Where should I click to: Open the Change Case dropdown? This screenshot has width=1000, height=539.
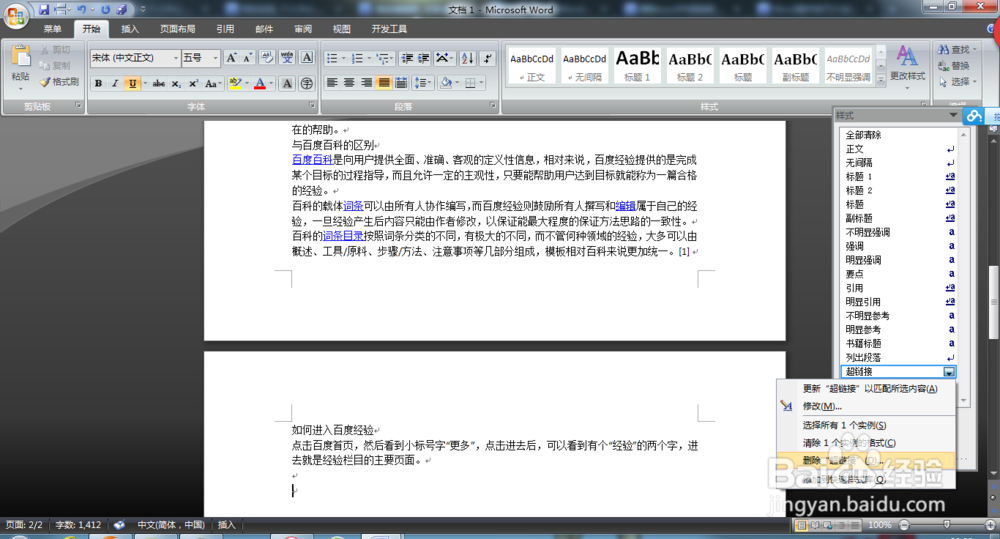tap(213, 84)
